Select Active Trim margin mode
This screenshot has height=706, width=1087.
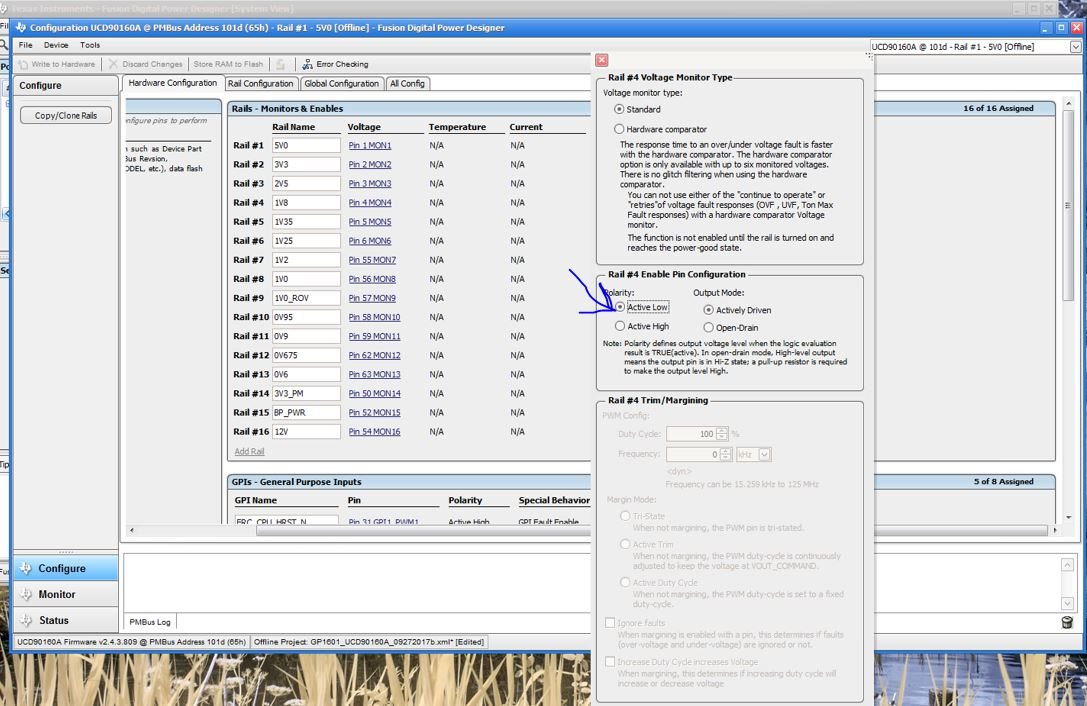tap(625, 544)
